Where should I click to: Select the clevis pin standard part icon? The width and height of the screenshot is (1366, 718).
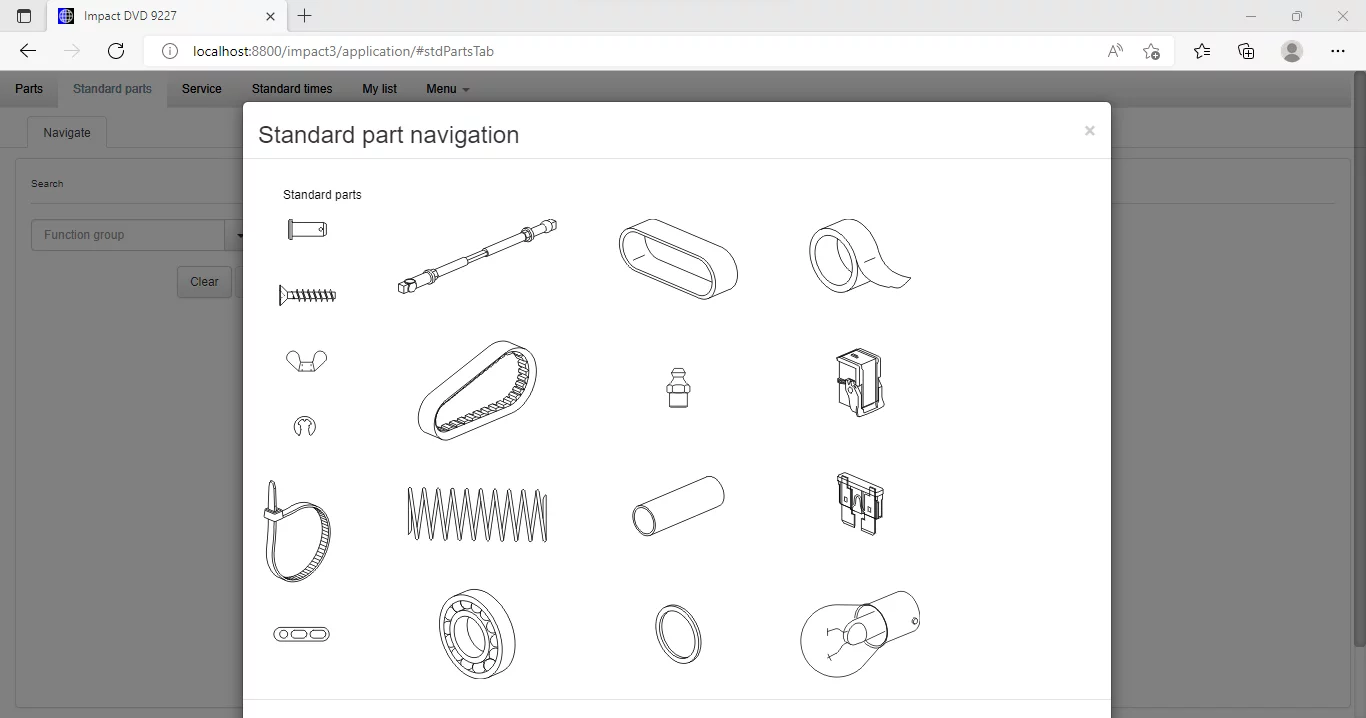307,230
